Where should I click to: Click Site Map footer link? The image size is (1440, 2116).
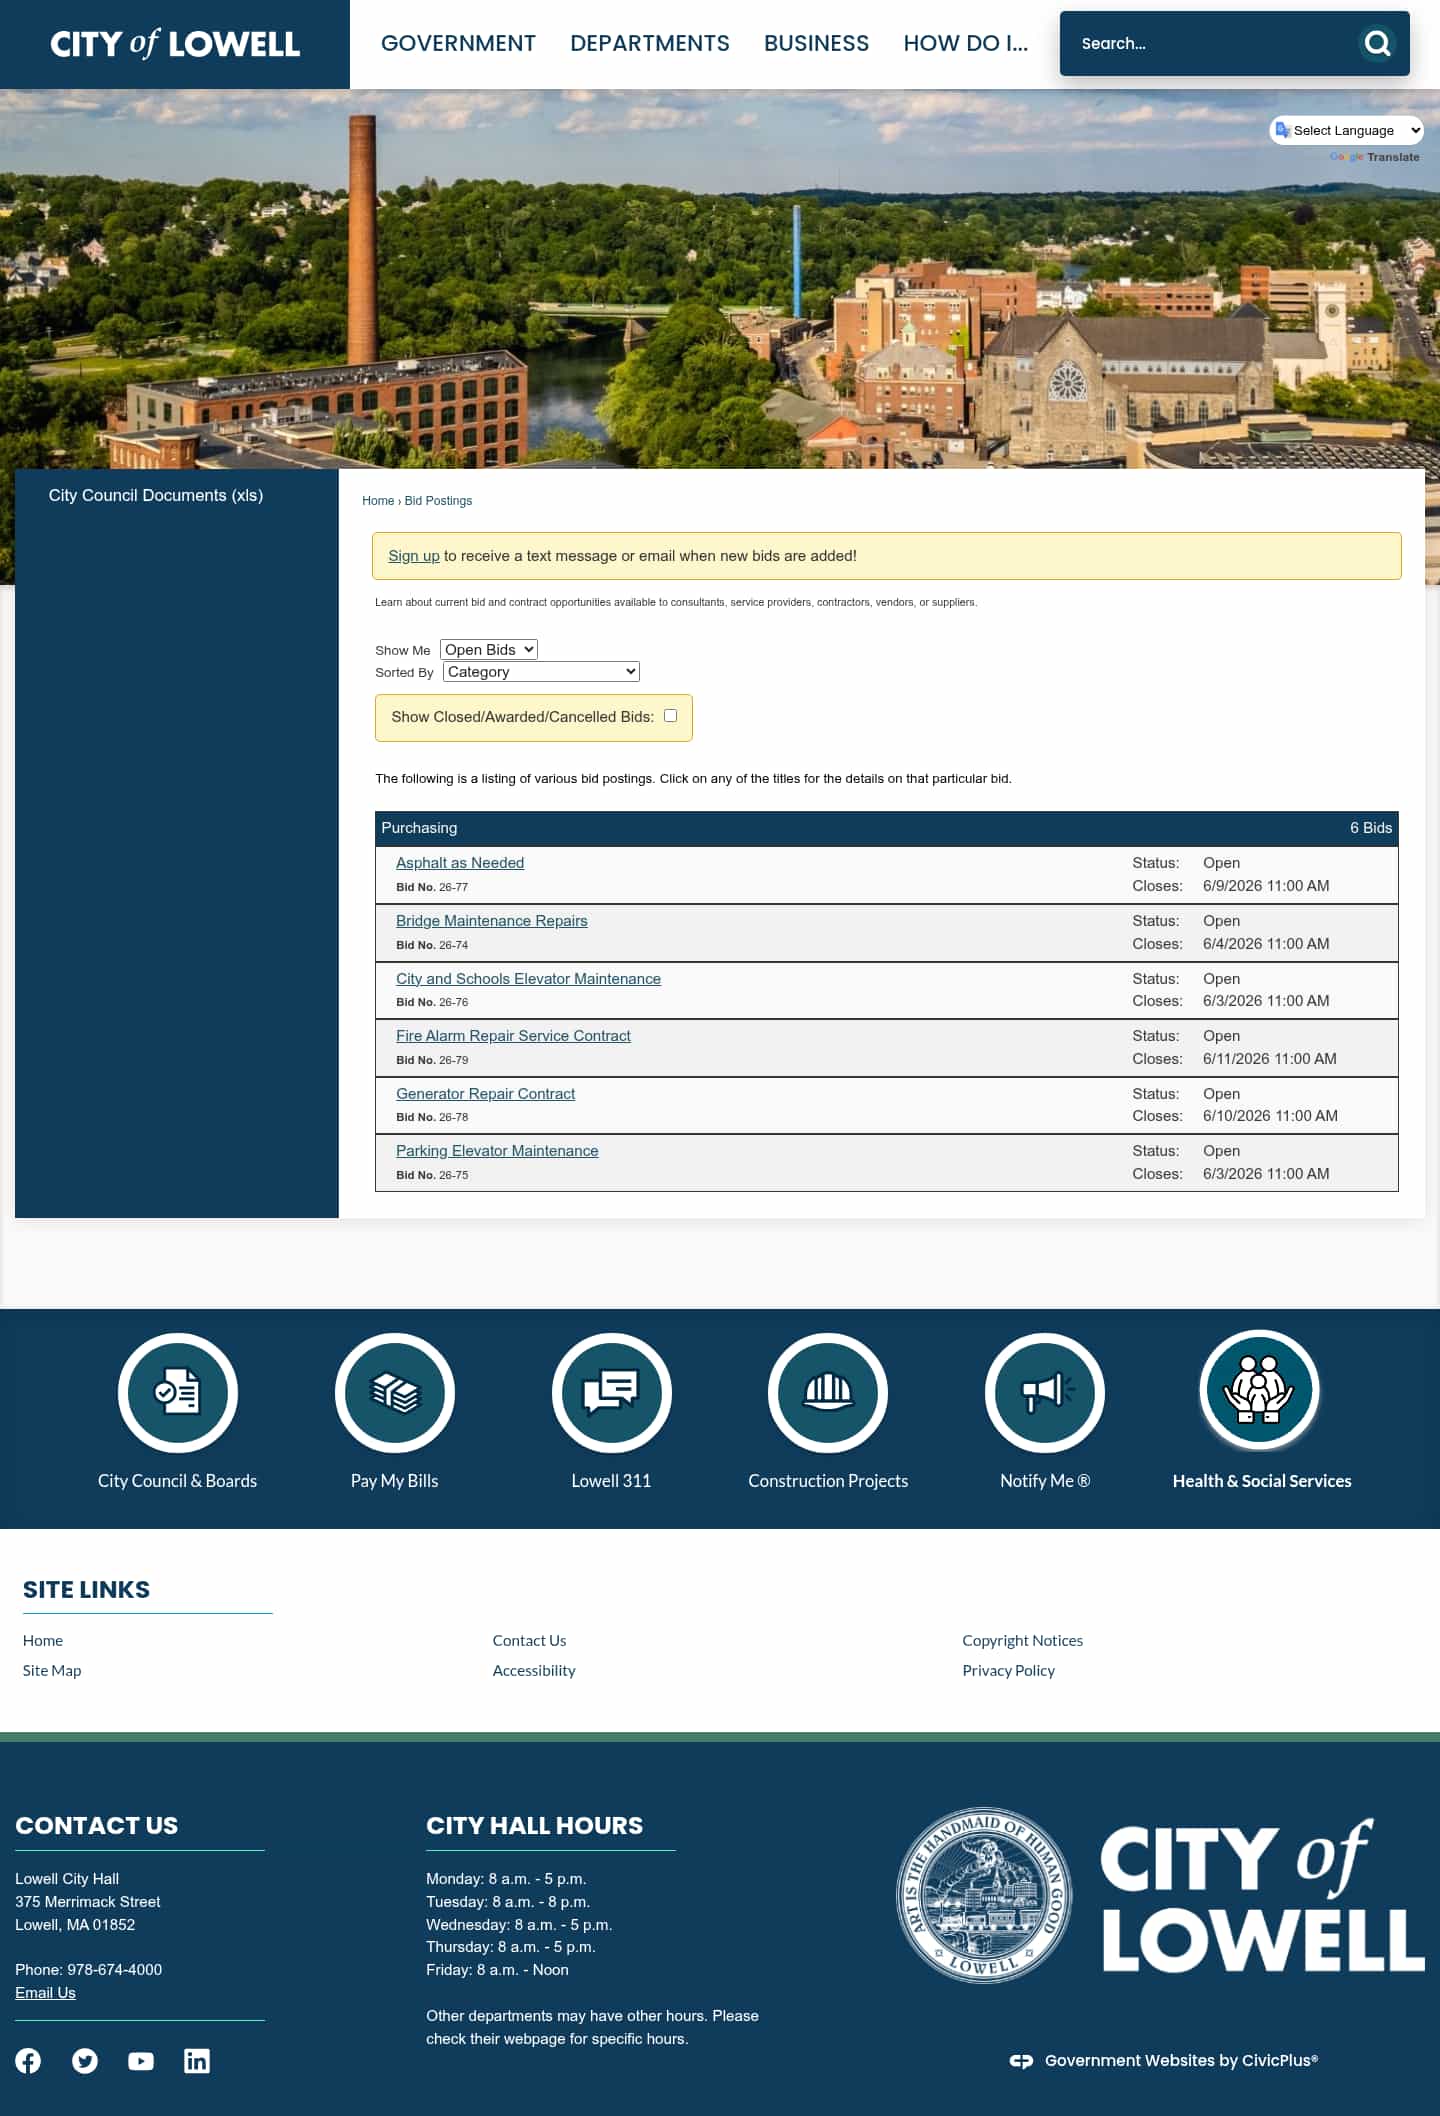(52, 1670)
